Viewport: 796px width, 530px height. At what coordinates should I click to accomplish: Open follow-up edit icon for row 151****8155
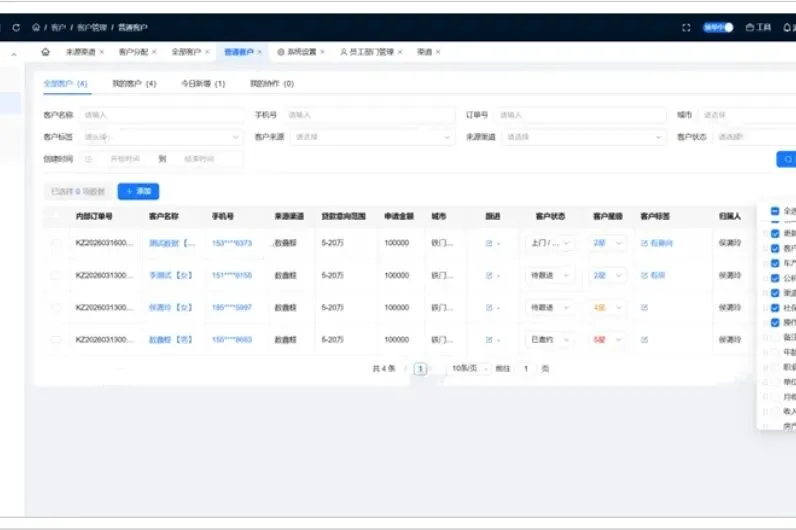pyautogui.click(x=489, y=275)
